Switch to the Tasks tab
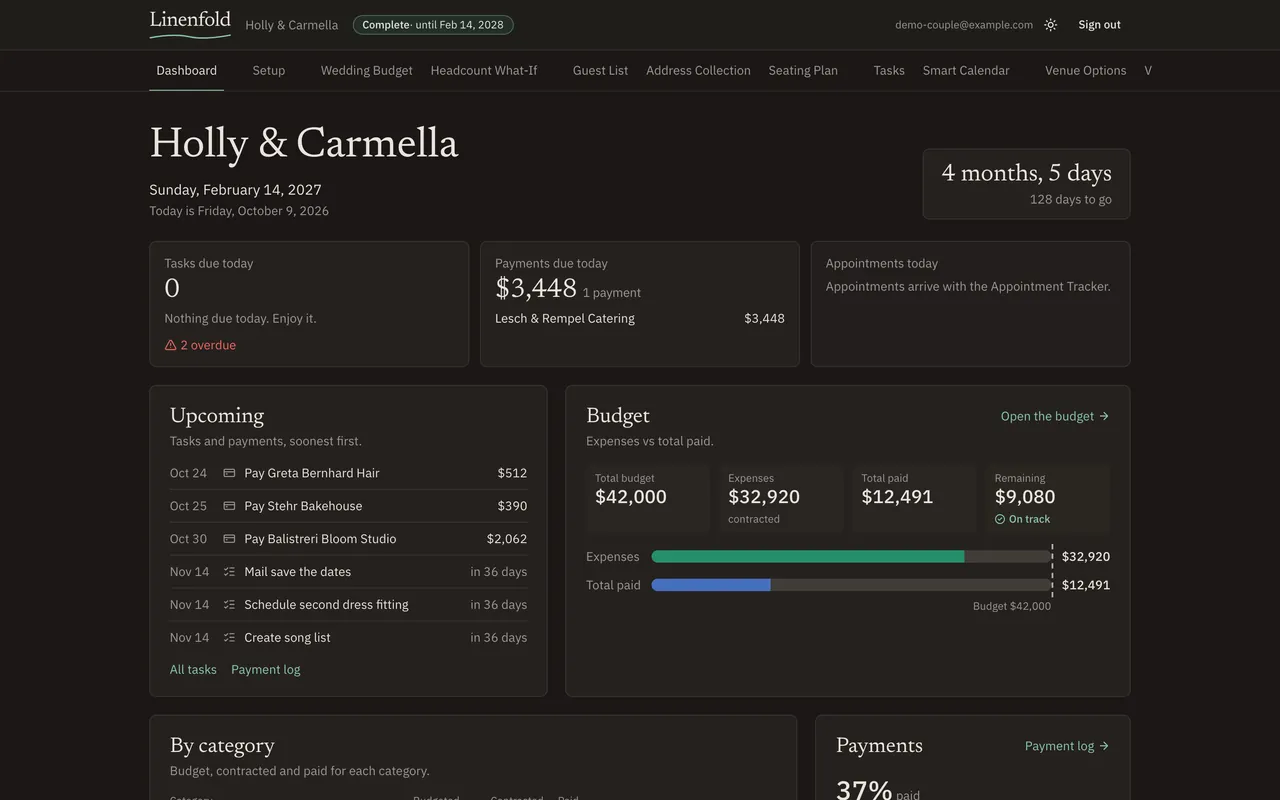 point(889,70)
